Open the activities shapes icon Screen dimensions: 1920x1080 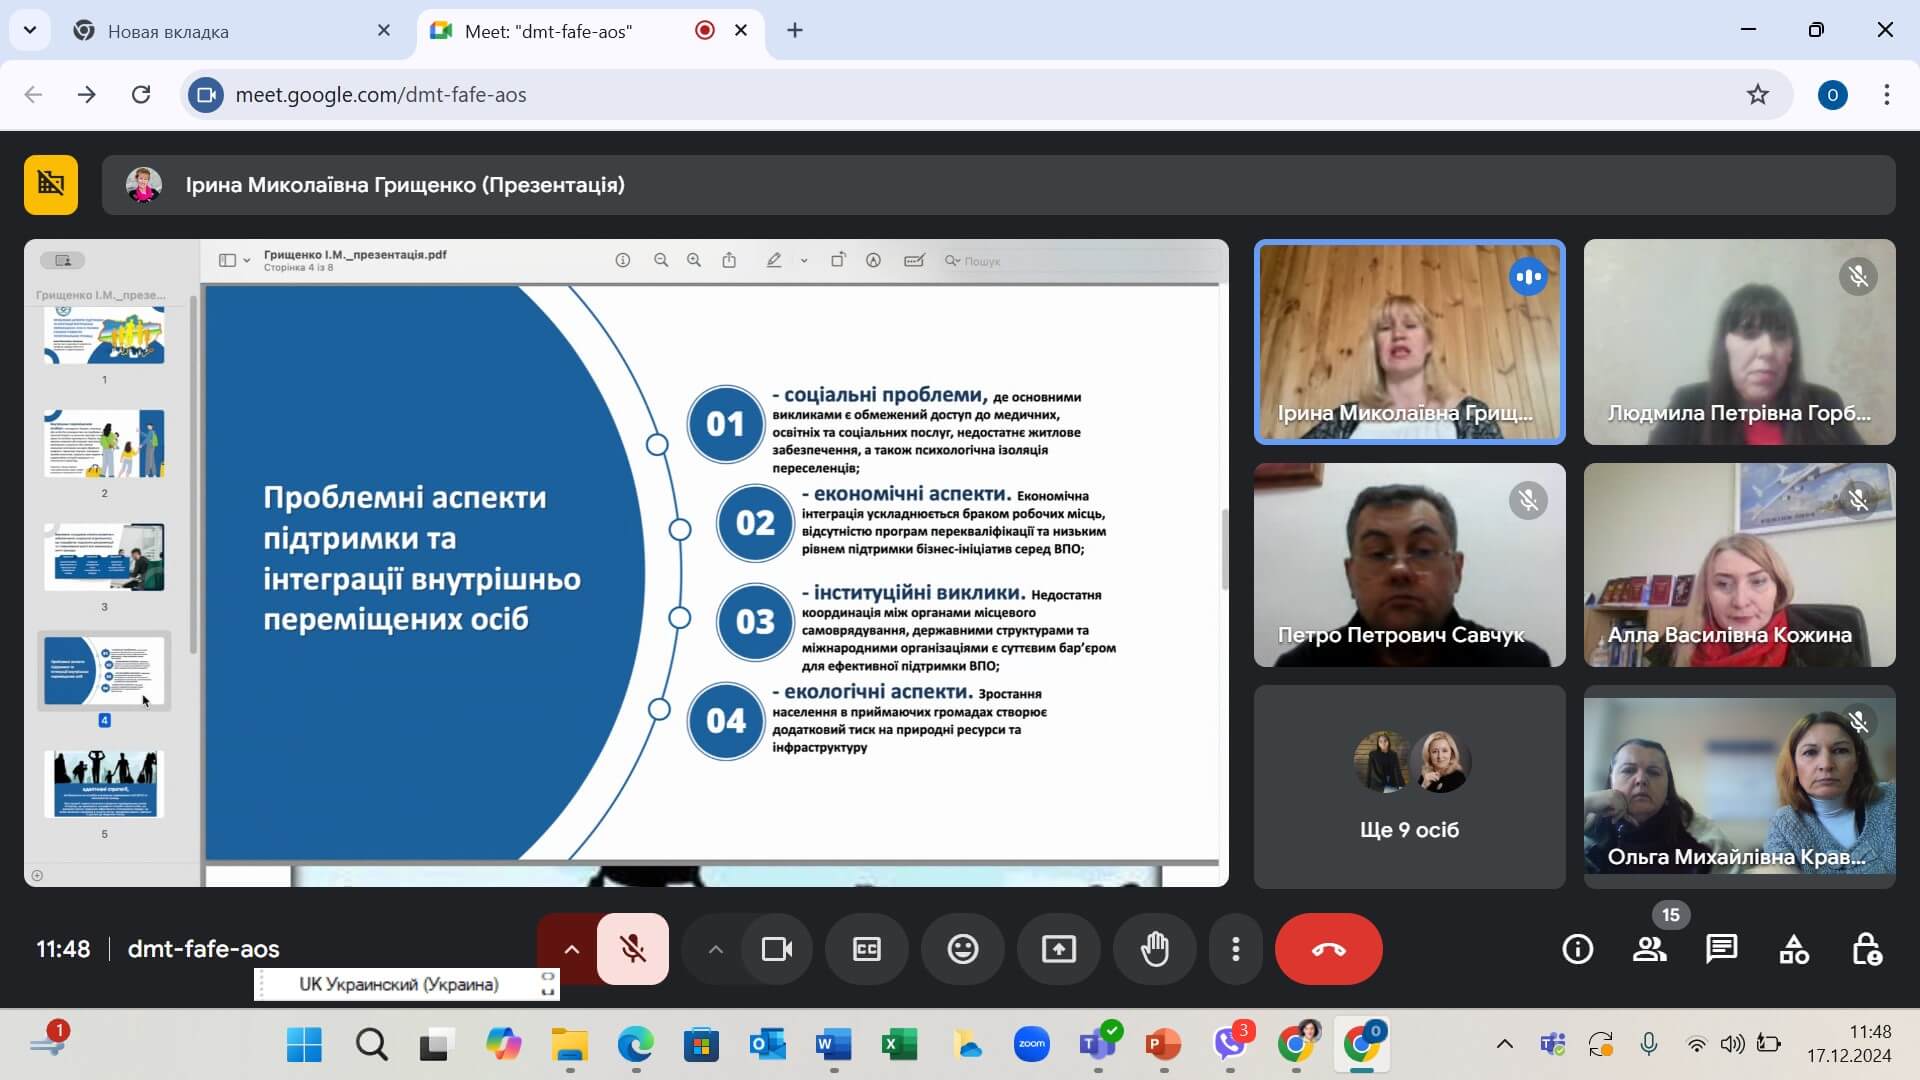pos(1794,949)
